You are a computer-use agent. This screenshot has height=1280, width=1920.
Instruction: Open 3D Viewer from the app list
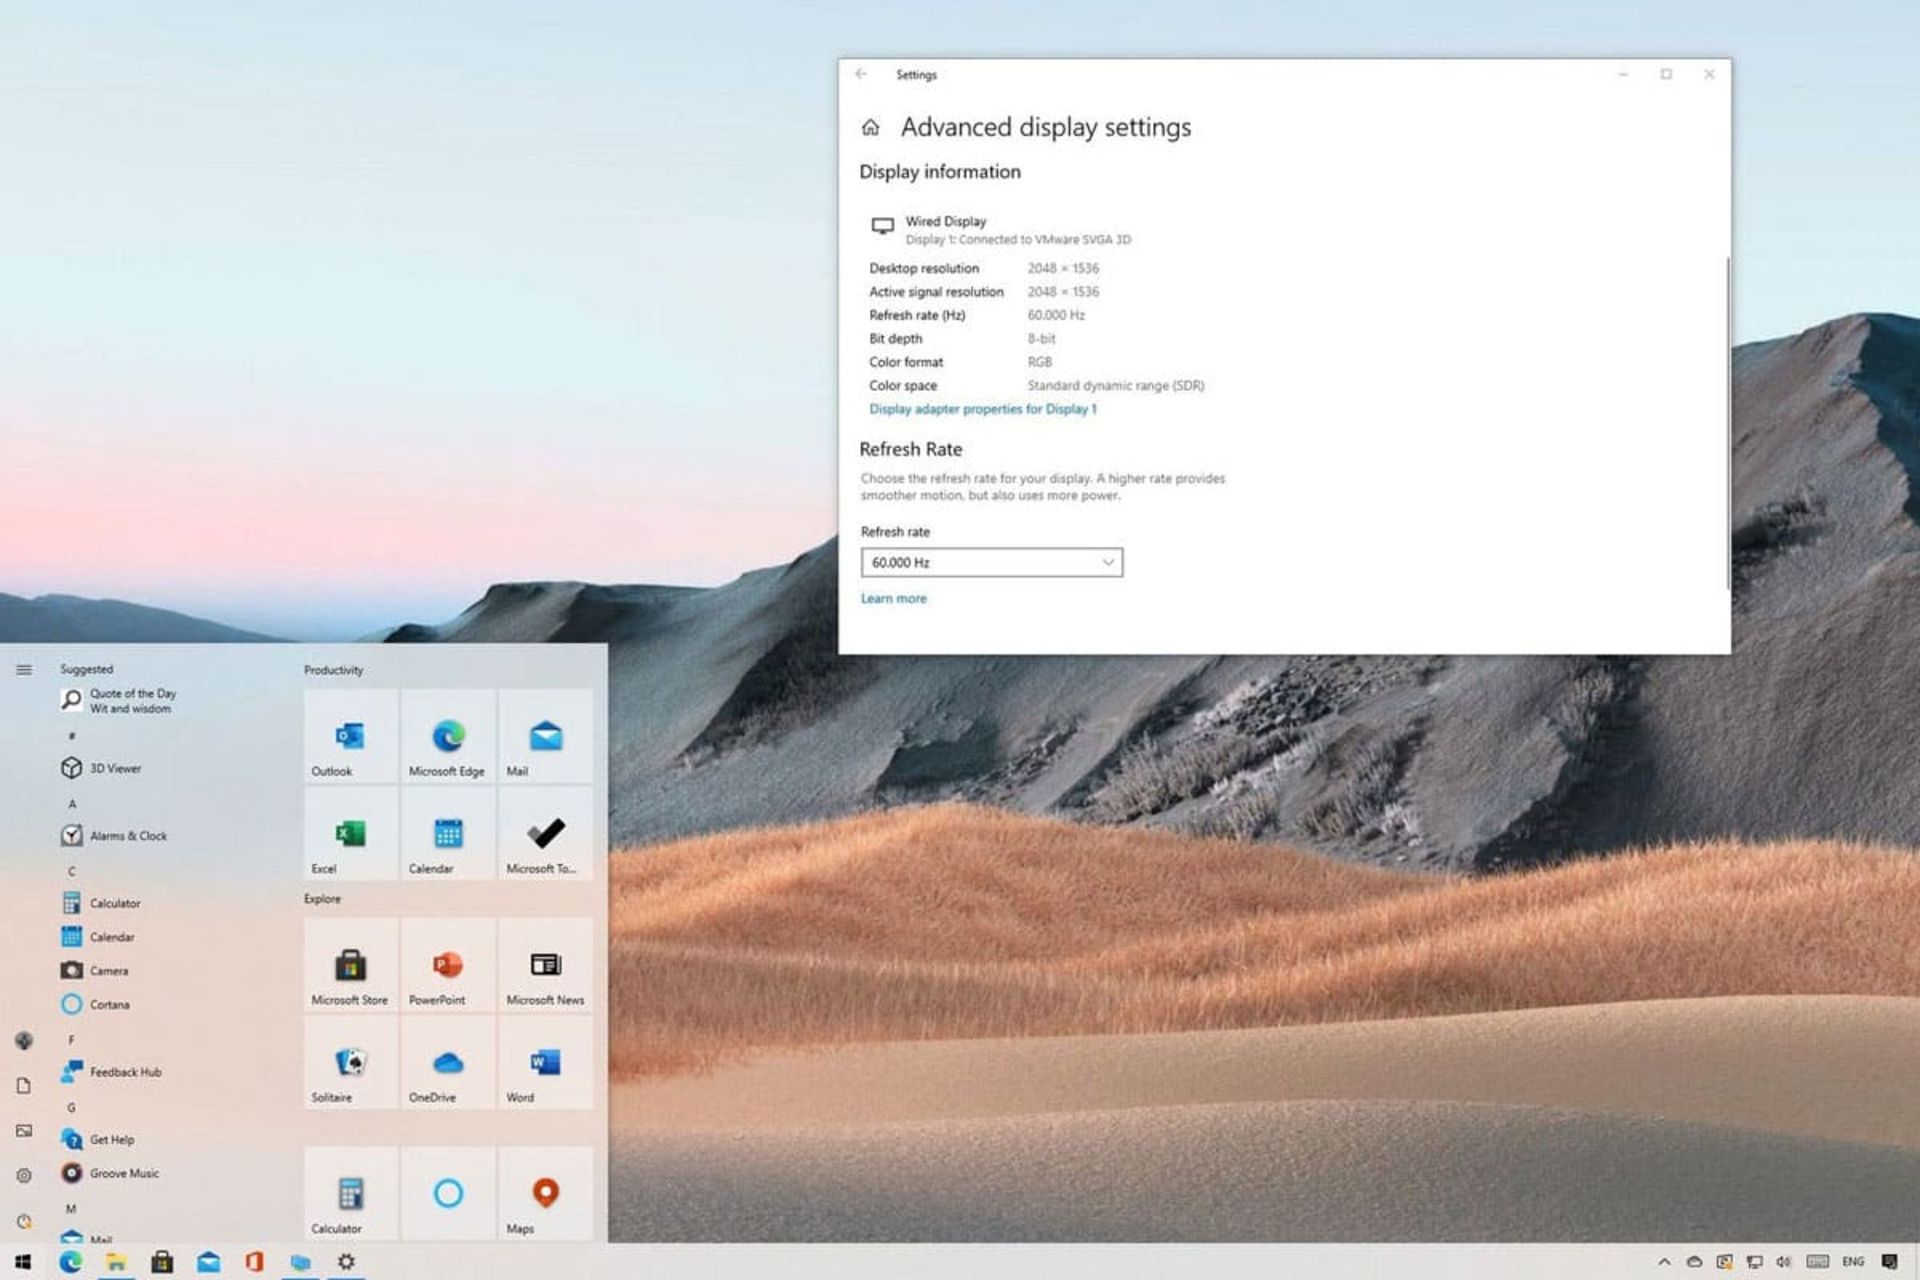[114, 768]
